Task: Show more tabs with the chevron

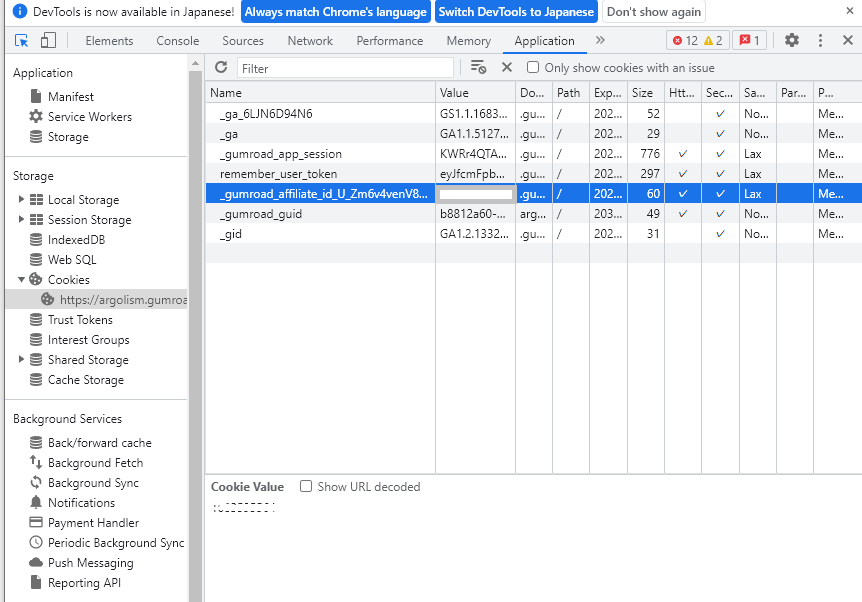Action: [x=600, y=41]
